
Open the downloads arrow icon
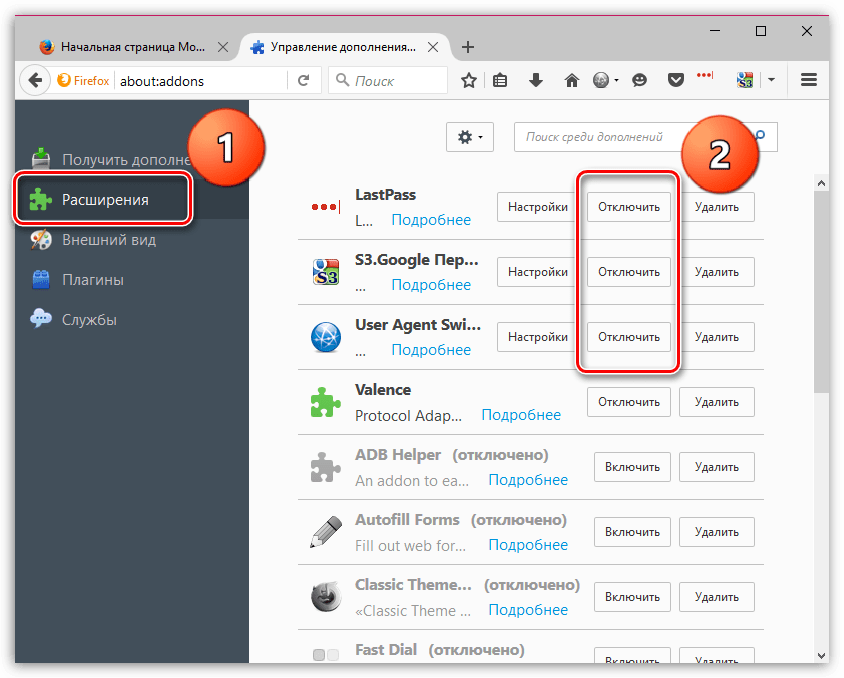536,80
